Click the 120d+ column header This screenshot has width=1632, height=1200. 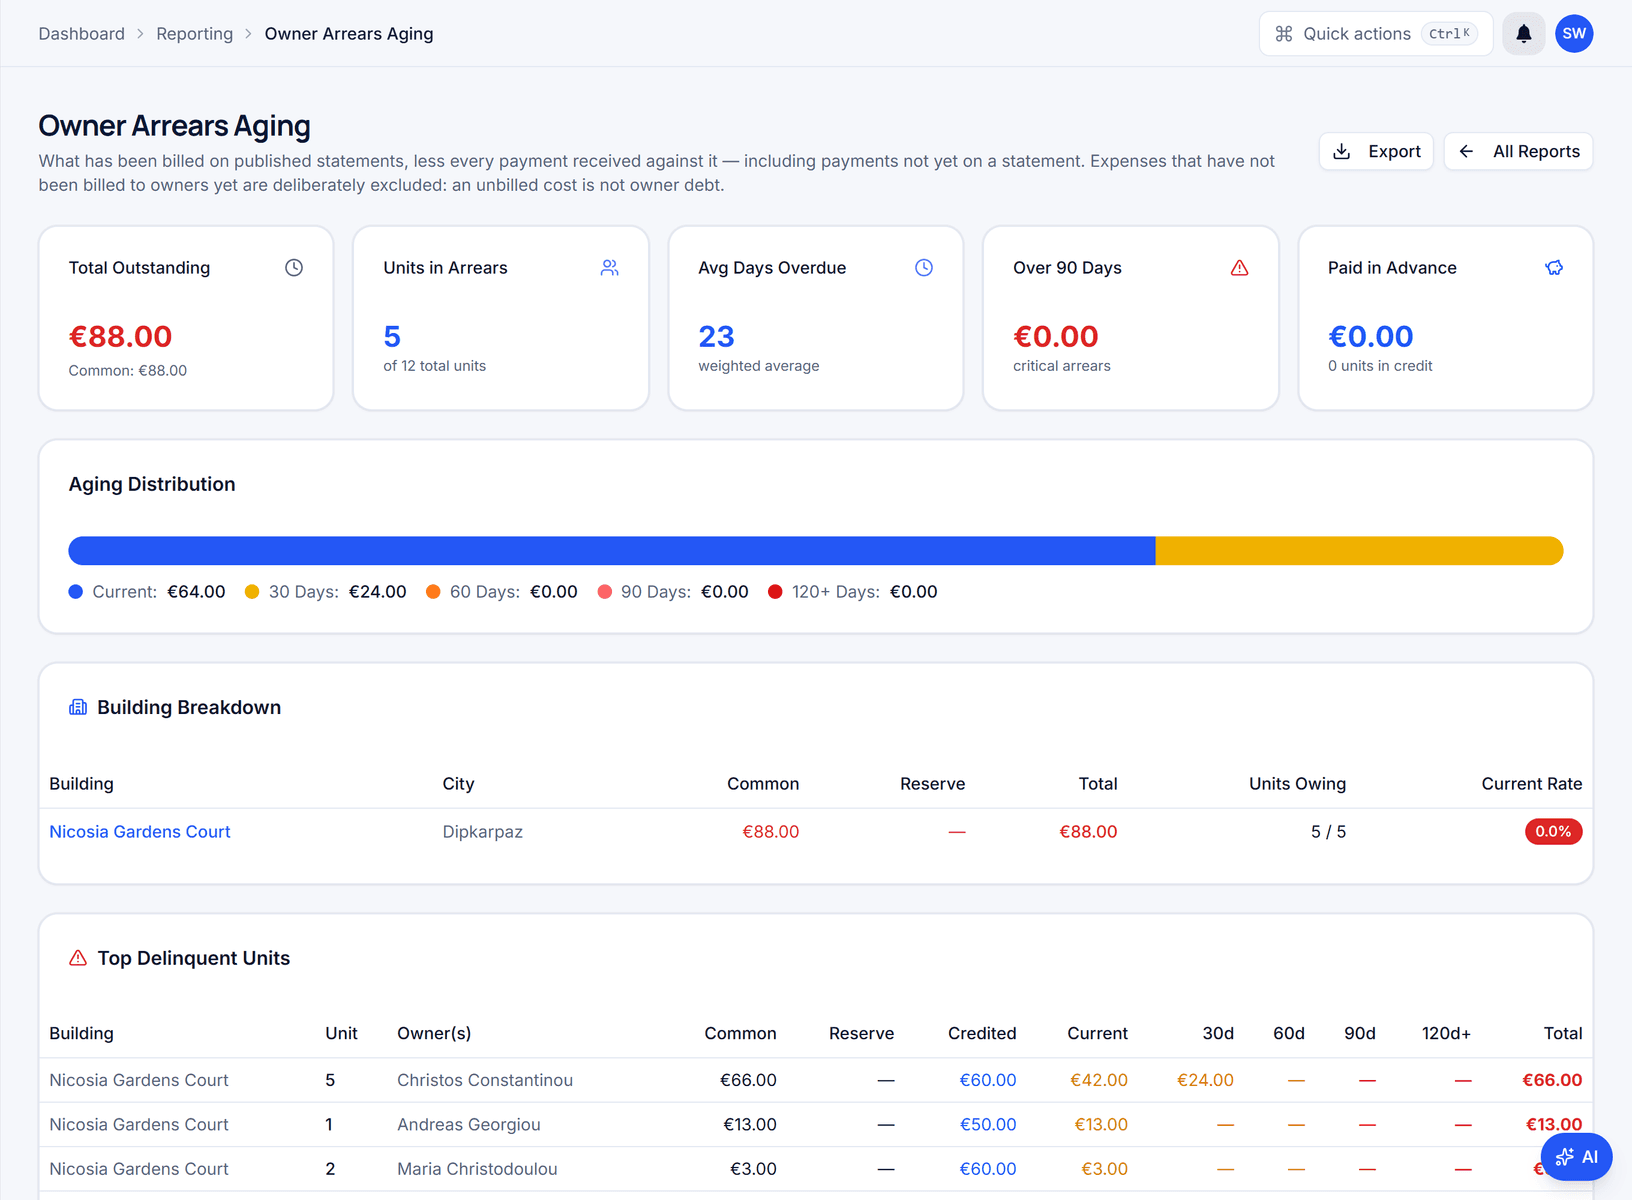pos(1446,1034)
